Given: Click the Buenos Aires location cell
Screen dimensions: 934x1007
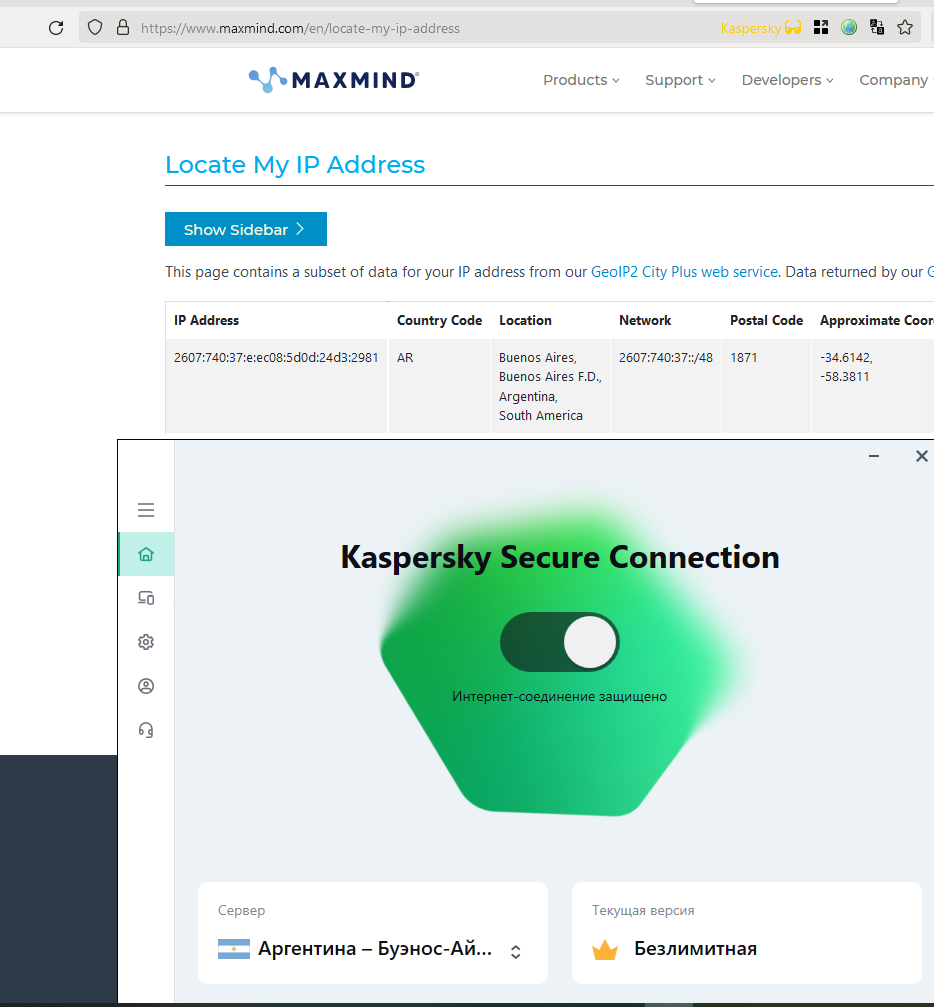Looking at the screenshot, I should point(550,387).
